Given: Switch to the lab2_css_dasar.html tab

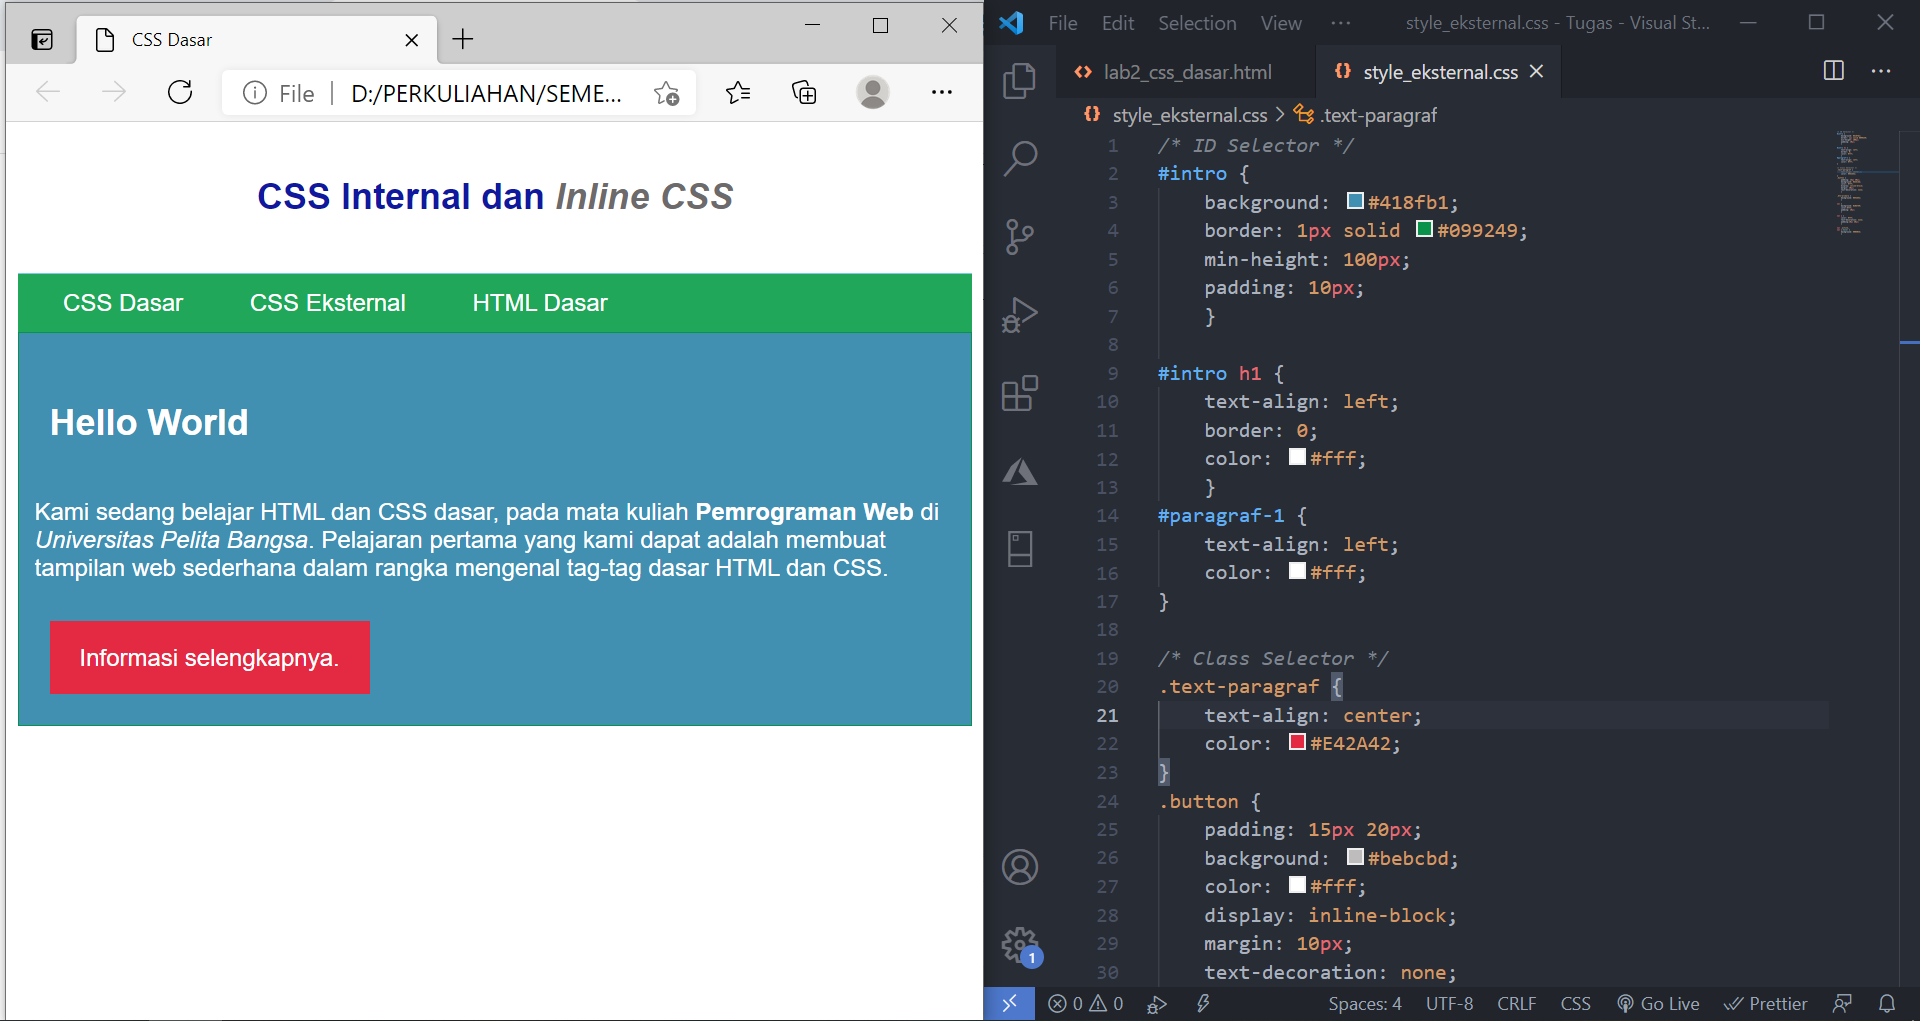Looking at the screenshot, I should click(x=1186, y=71).
